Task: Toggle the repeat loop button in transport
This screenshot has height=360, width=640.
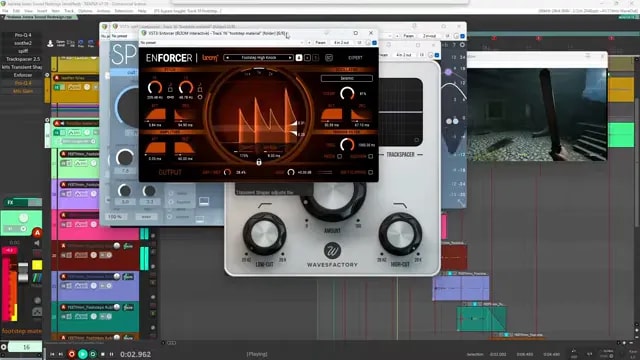Action: tap(93, 354)
